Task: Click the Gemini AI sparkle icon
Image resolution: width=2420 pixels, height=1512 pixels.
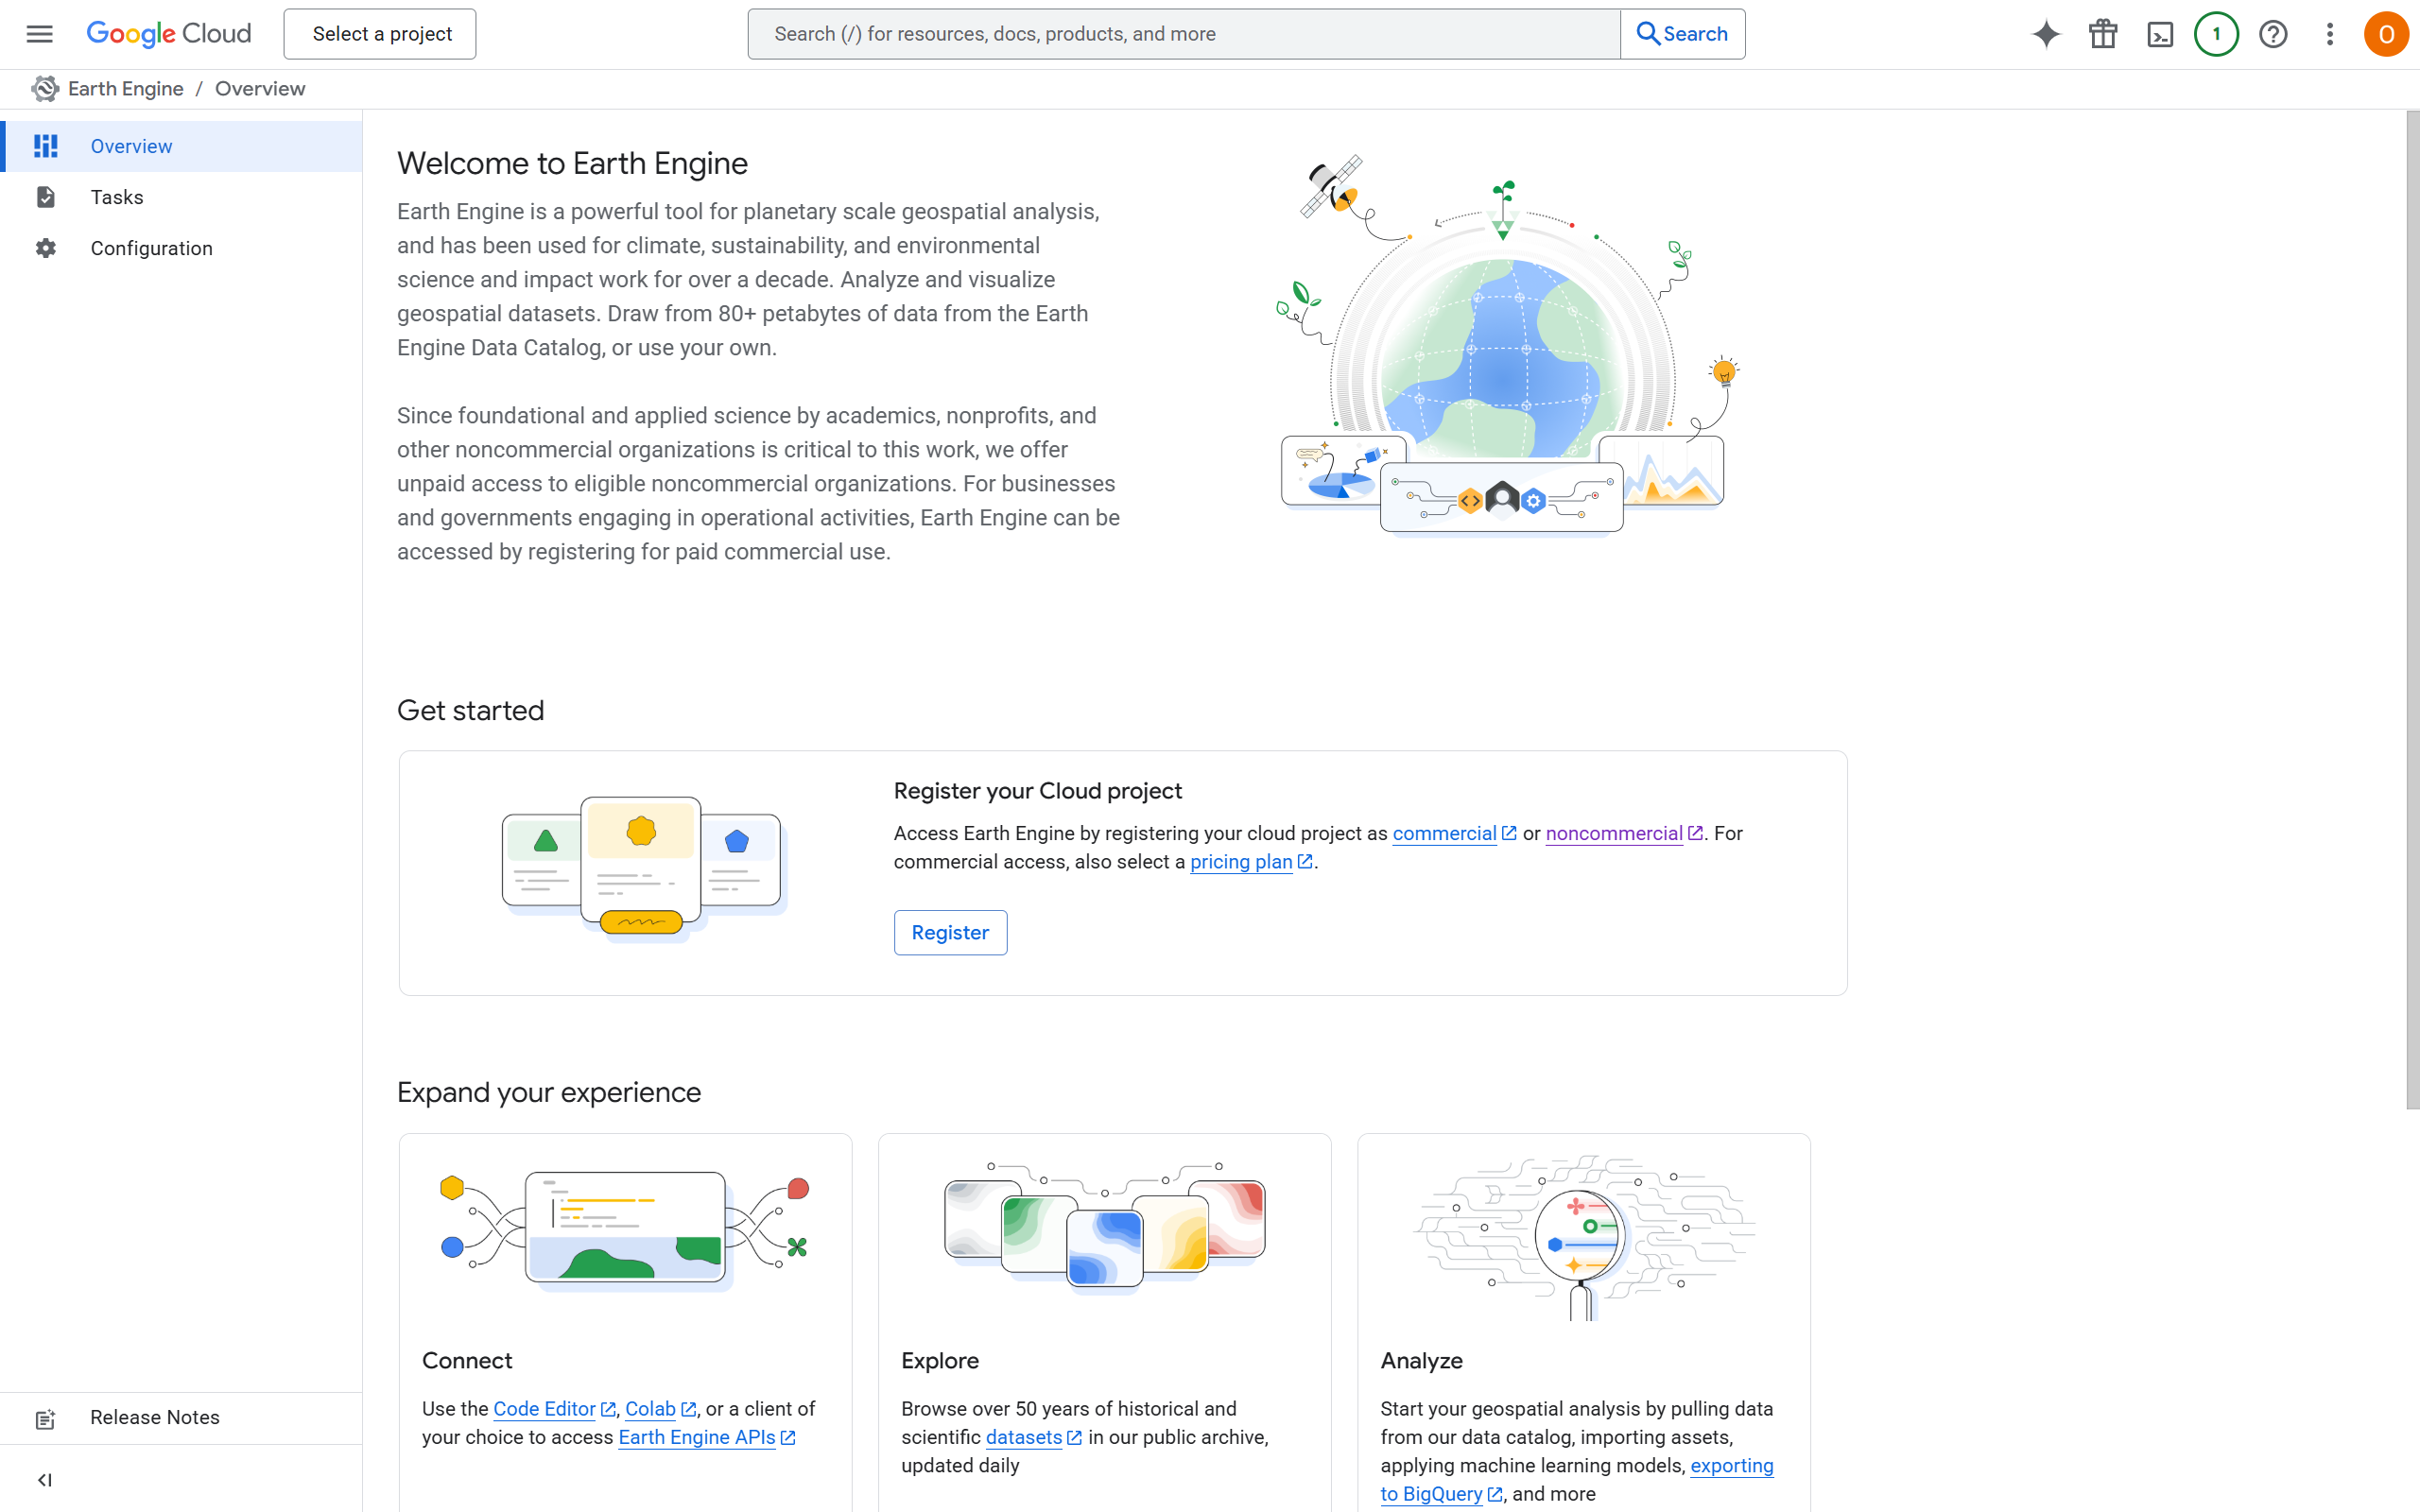Action: 2046,34
